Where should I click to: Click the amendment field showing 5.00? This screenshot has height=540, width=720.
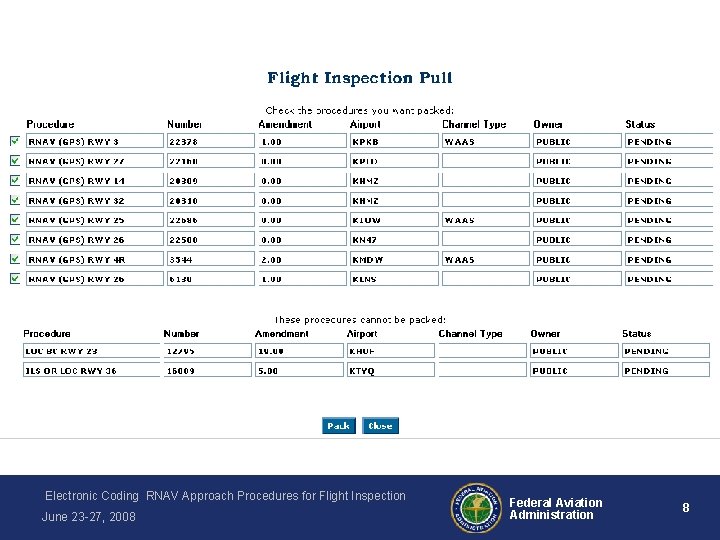[x=298, y=371]
